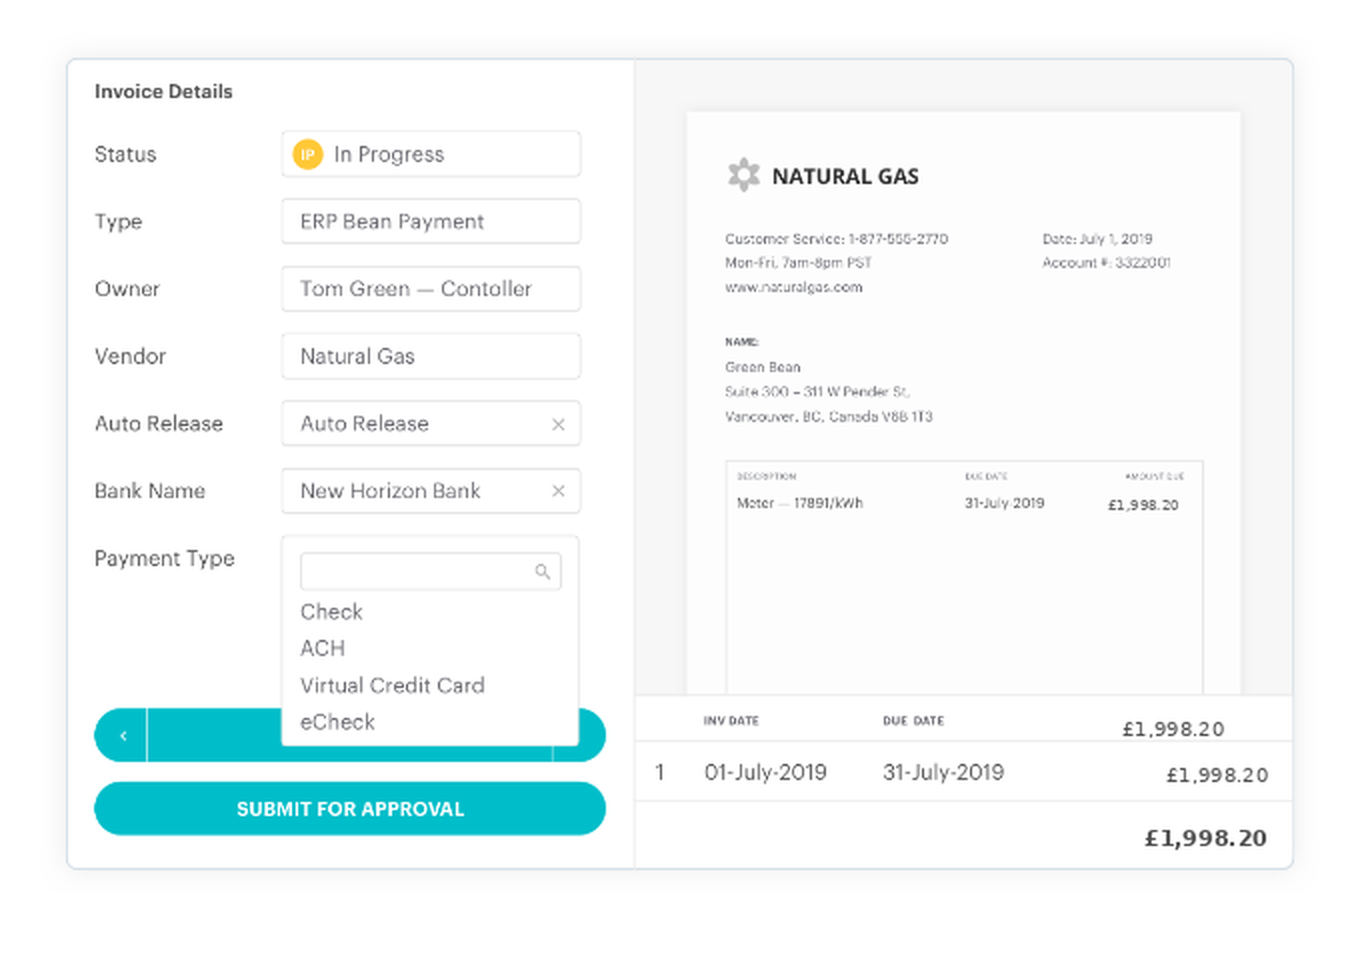Select ACH payment type option
Viewport: 1358px width, 966px height.
coord(322,648)
